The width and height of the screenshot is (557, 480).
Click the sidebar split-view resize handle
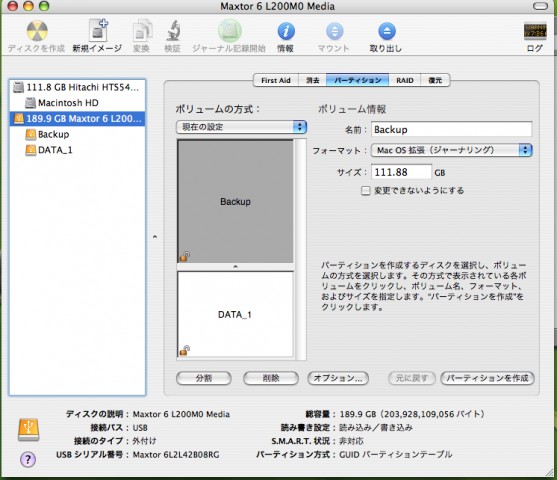pos(155,237)
